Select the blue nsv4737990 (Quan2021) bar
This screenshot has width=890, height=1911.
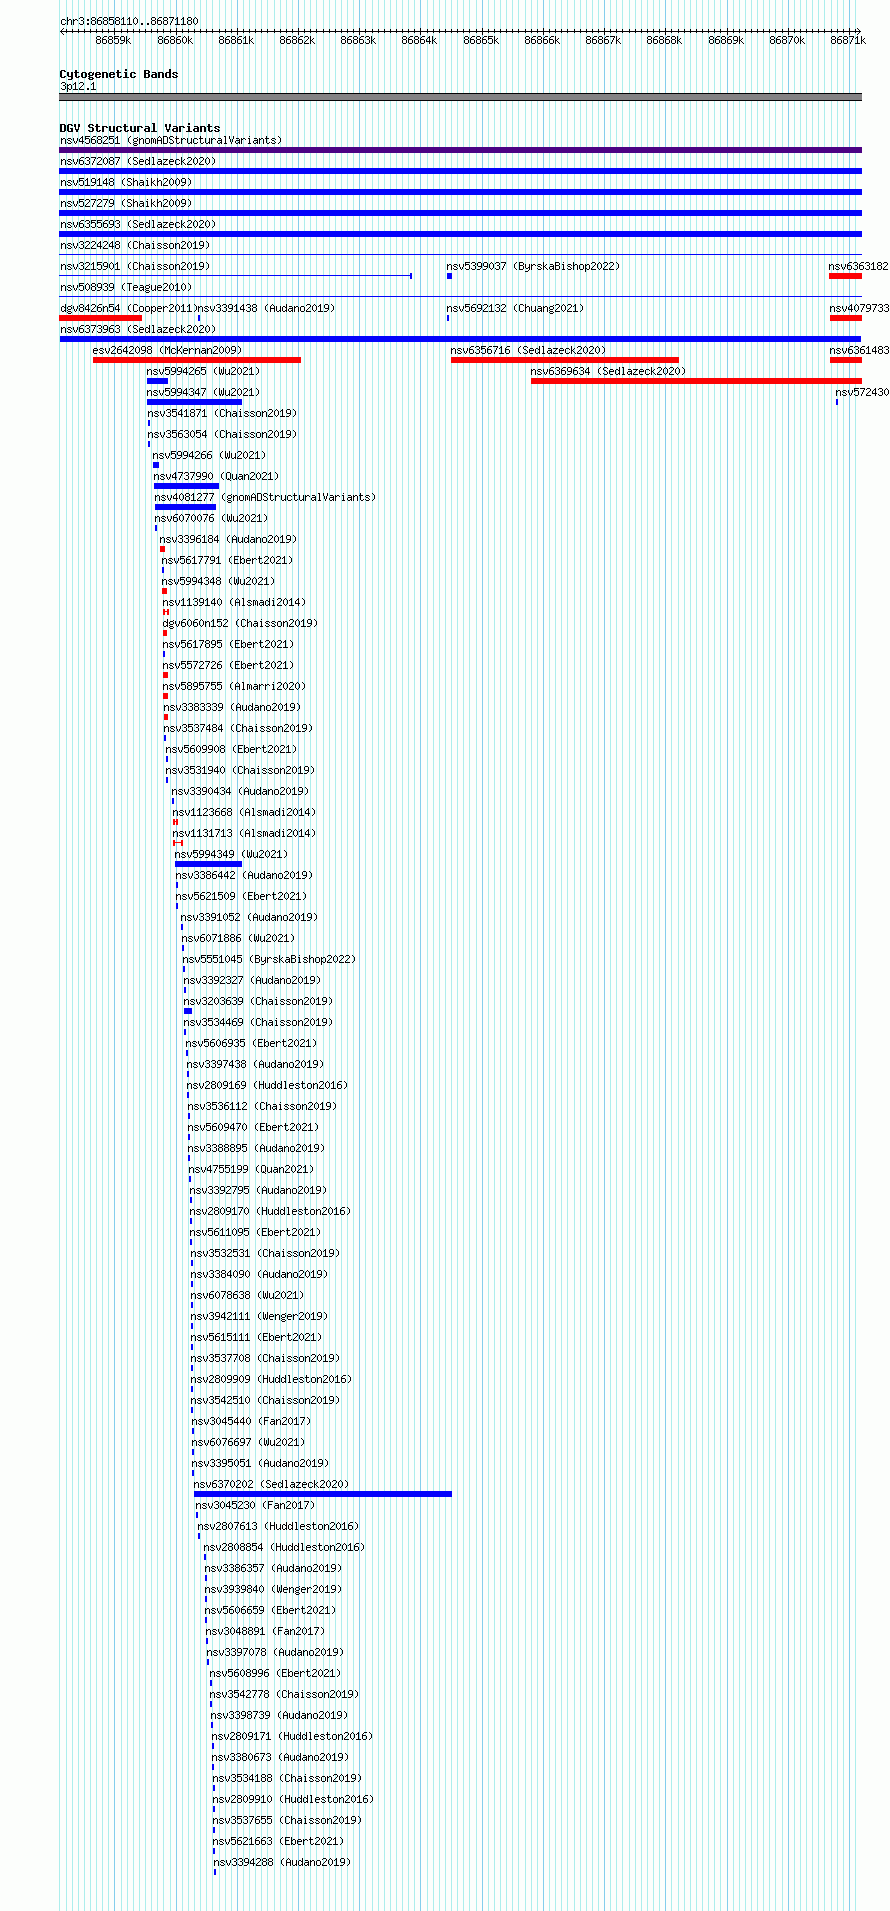tap(187, 486)
